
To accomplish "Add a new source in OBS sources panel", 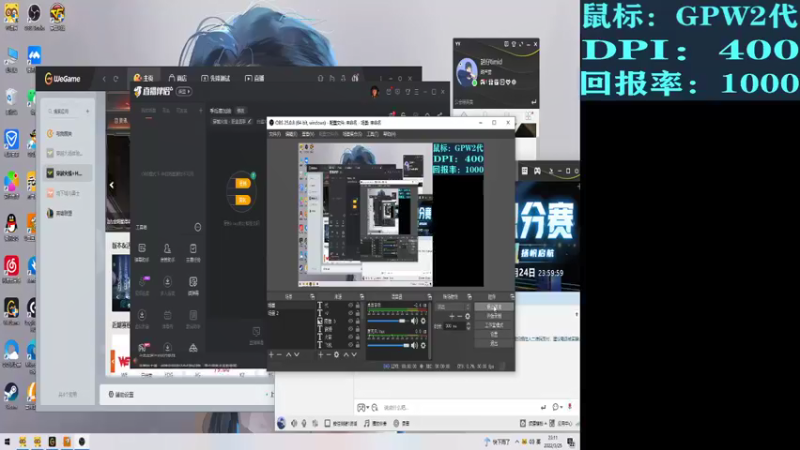I will [x=320, y=355].
